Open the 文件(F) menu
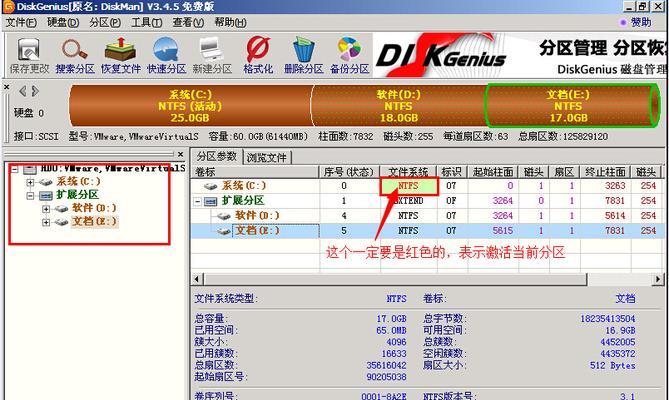The height and width of the screenshot is (400, 669). [x=21, y=23]
